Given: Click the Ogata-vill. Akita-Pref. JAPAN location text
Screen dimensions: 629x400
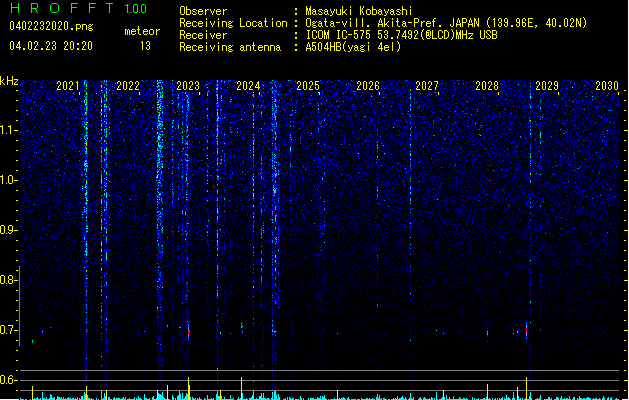Looking at the screenshot, I should [446, 23].
